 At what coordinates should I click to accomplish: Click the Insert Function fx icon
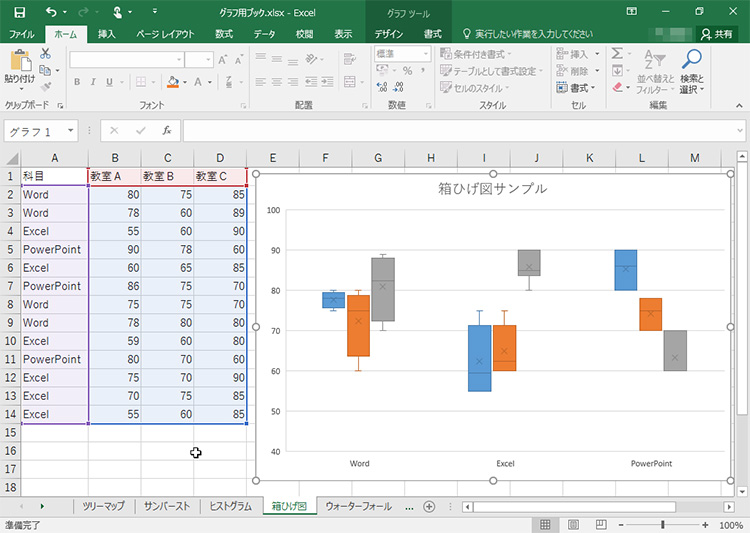point(167,131)
